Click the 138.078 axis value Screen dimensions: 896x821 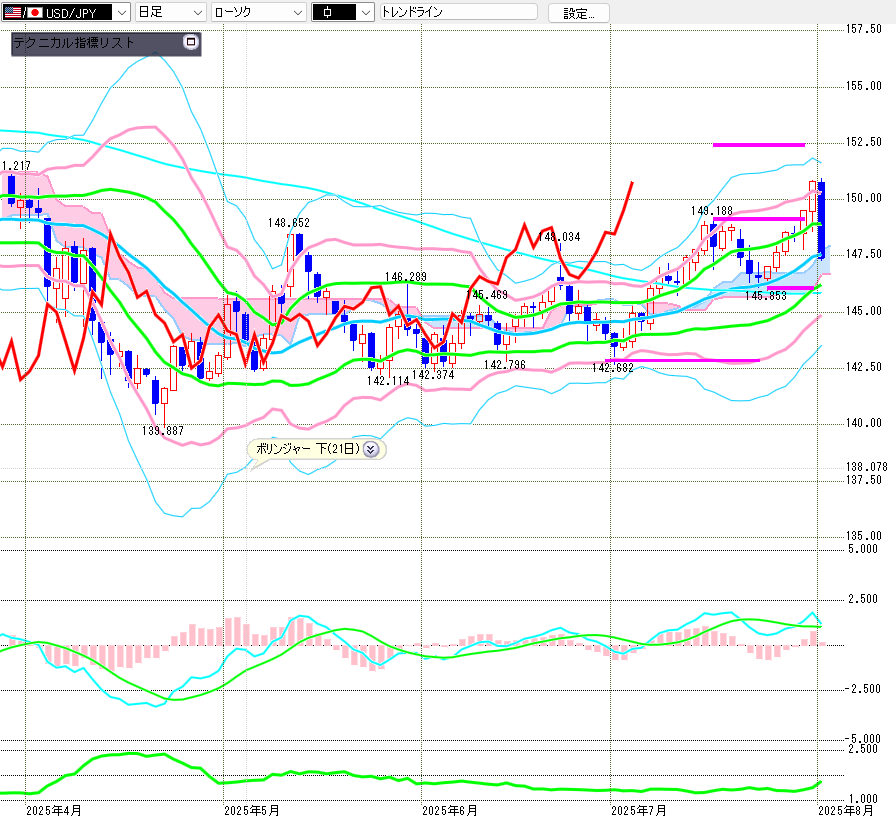pyautogui.click(x=867, y=467)
